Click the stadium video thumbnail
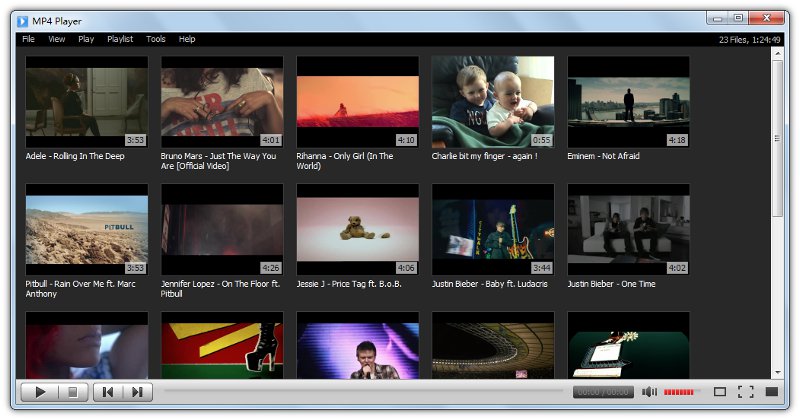Viewport: 800px width, 420px height. [493, 345]
